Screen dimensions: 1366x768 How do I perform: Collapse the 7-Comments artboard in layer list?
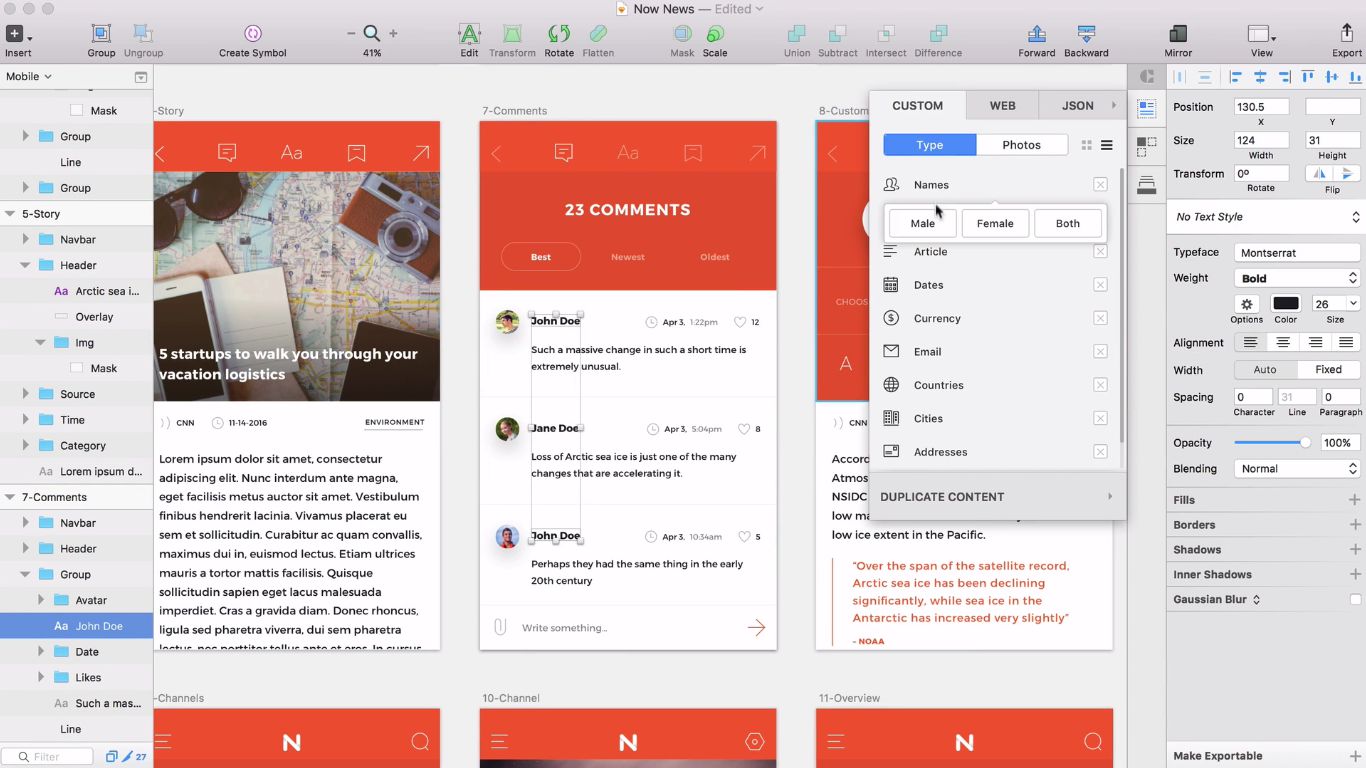point(11,497)
